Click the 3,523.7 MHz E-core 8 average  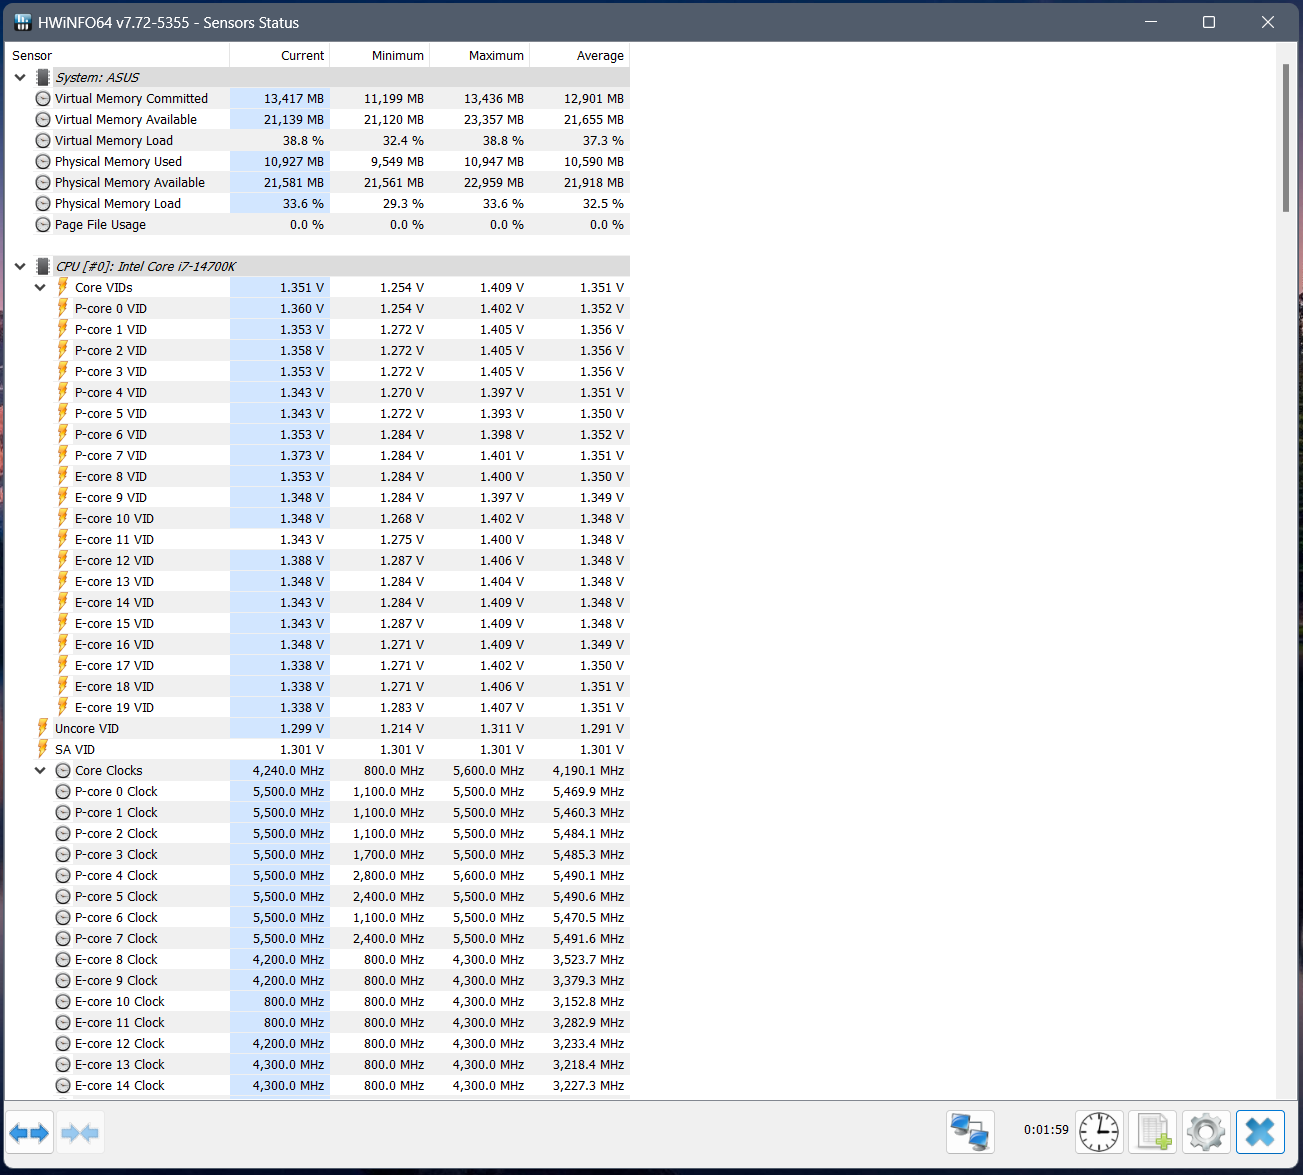[588, 959]
